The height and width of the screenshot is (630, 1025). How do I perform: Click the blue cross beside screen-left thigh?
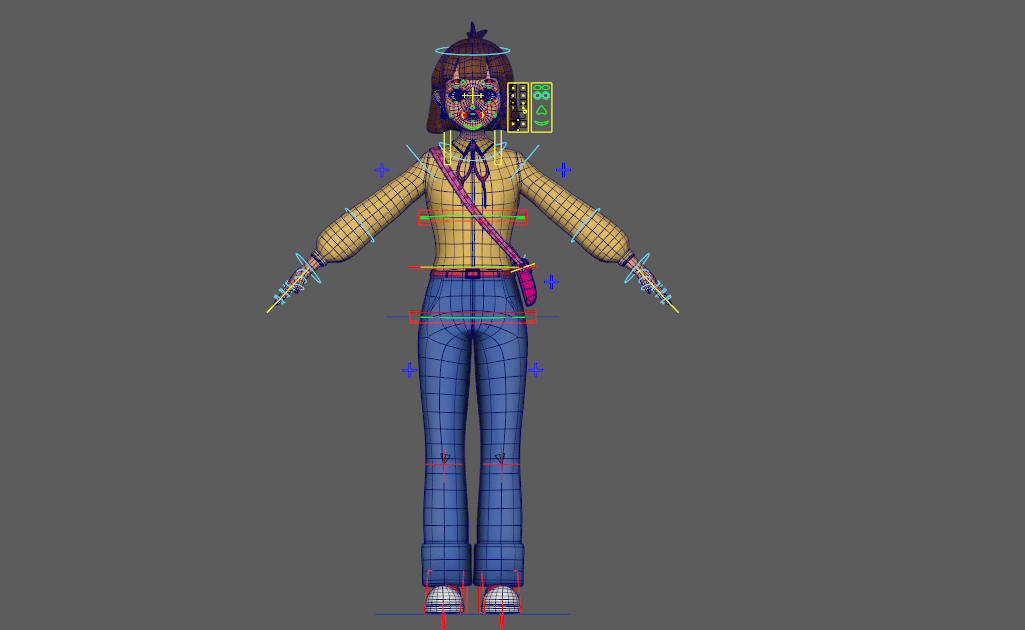[409, 370]
